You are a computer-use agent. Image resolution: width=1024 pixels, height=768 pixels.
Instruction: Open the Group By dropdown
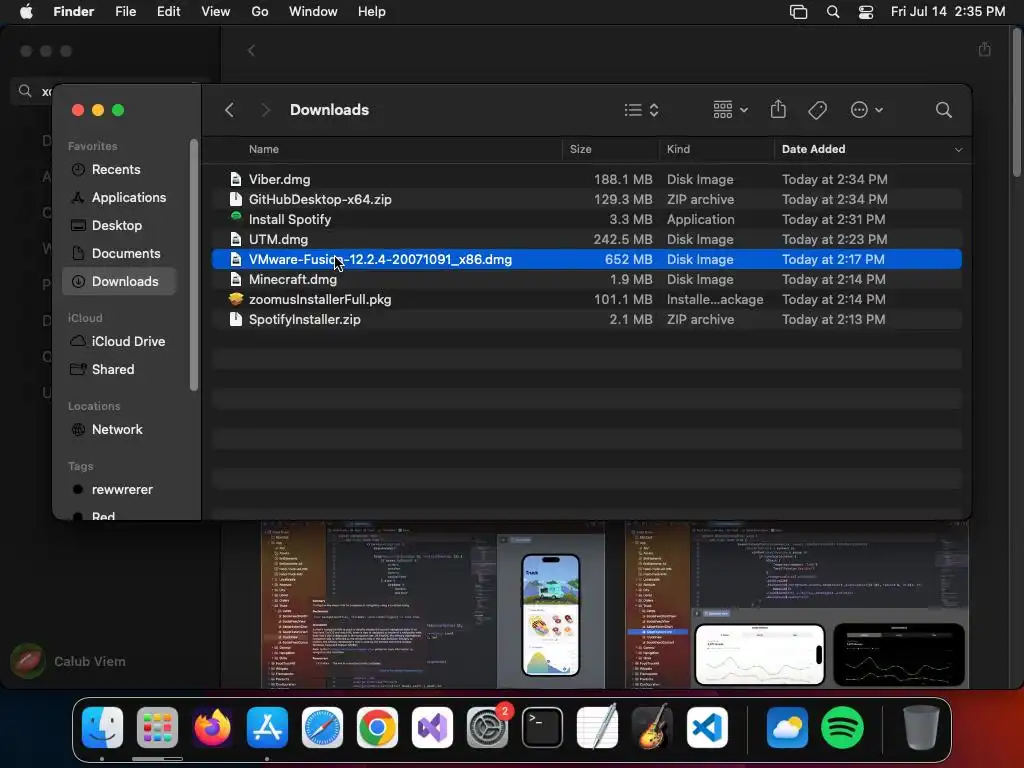(730, 110)
